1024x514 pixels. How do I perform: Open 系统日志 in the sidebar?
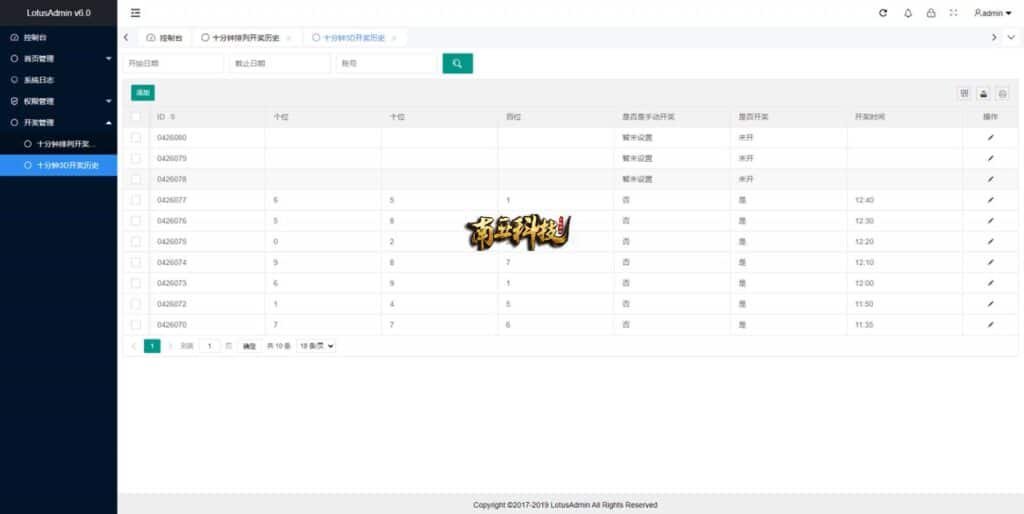coord(40,79)
